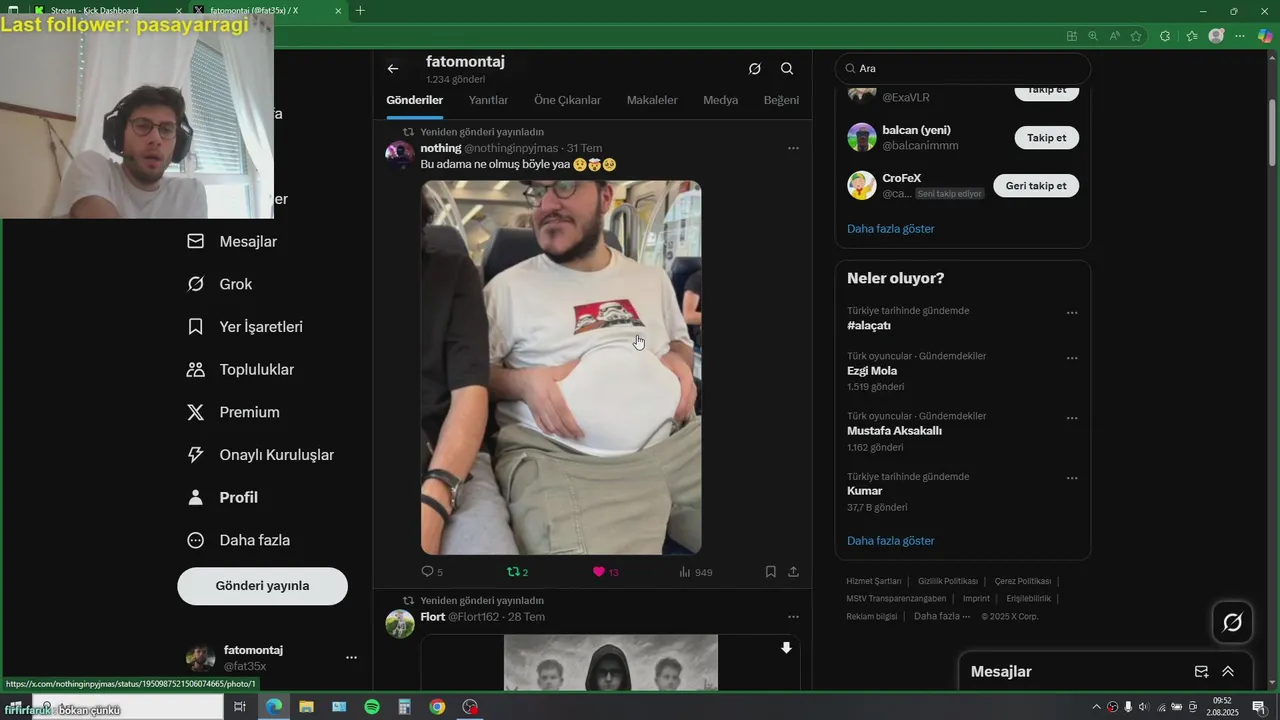1280x720 pixels.
Task: Open options for Ezgi Mola trend
Action: [1072, 358]
